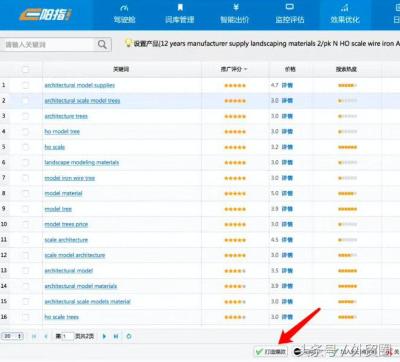Click star rating in model tree row

(235, 209)
